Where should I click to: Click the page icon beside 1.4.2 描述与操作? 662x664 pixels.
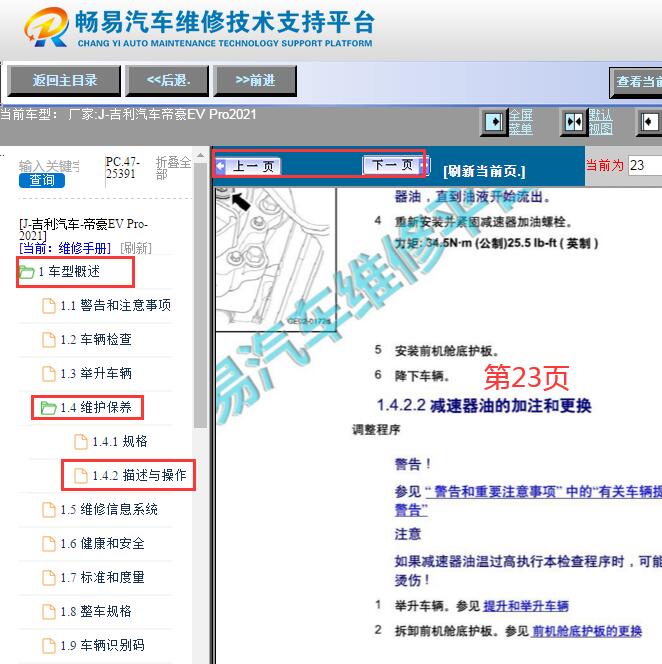click(x=81, y=476)
